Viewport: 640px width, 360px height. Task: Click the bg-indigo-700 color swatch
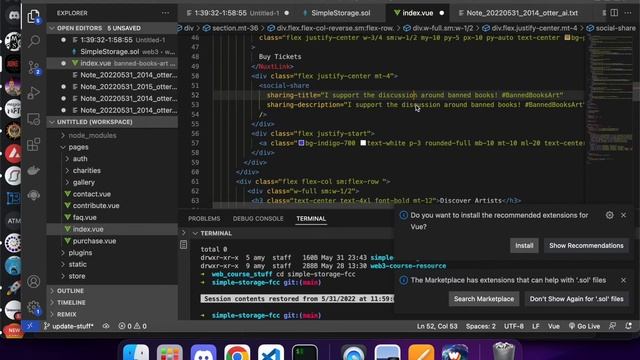(302, 143)
